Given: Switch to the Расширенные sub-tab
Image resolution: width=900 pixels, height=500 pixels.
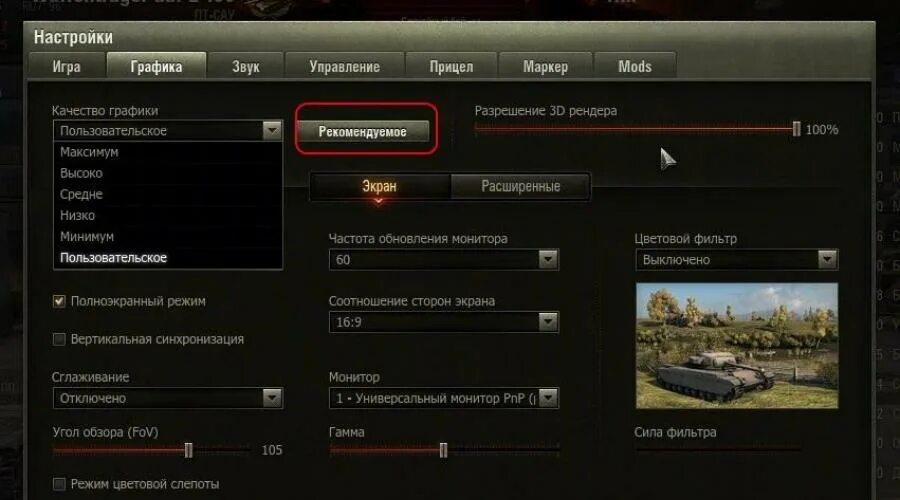Looking at the screenshot, I should 521,187.
